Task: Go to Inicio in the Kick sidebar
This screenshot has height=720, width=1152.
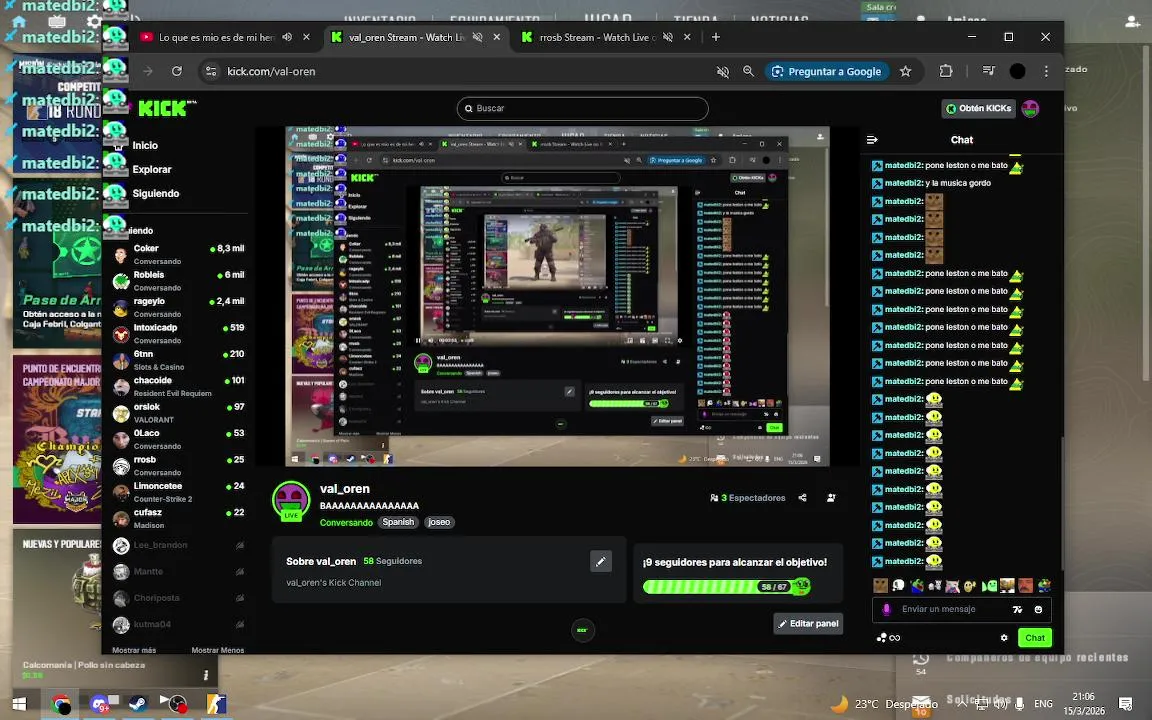Action: (x=145, y=145)
